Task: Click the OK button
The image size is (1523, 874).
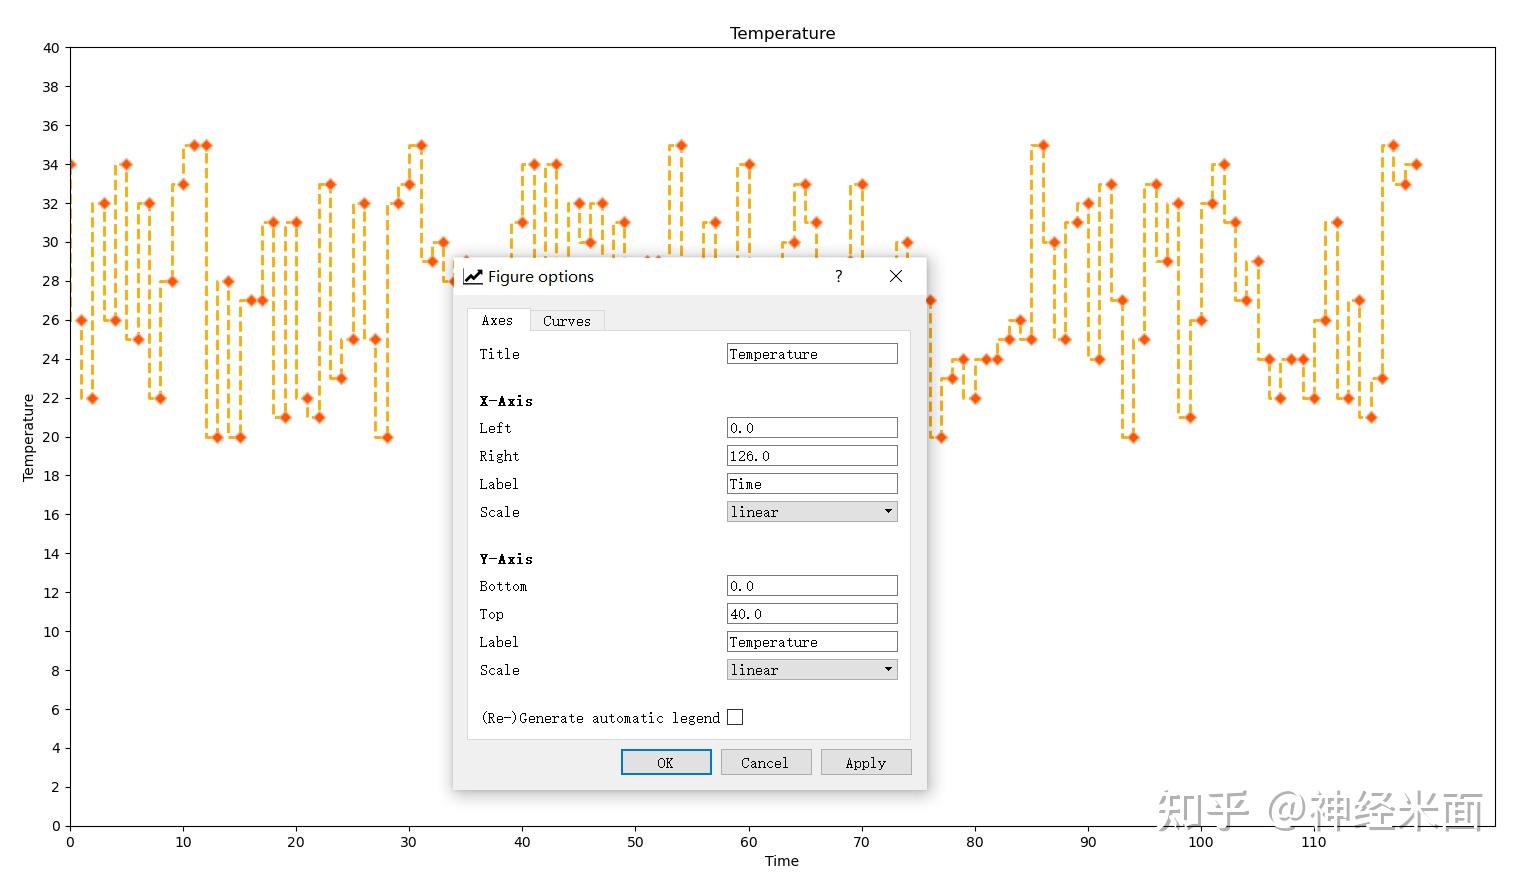Action: coord(665,762)
